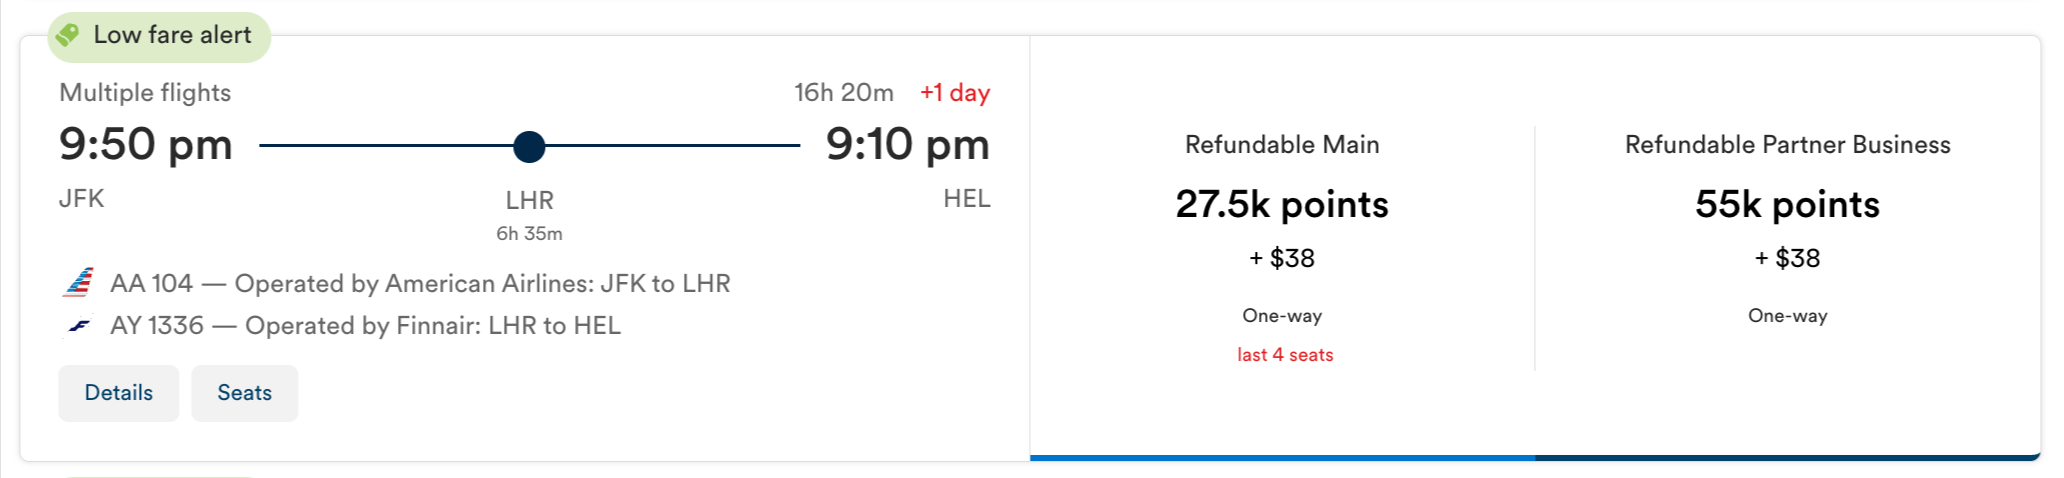Choose the 27.5k points fare price
2064x478 pixels.
coord(1282,205)
